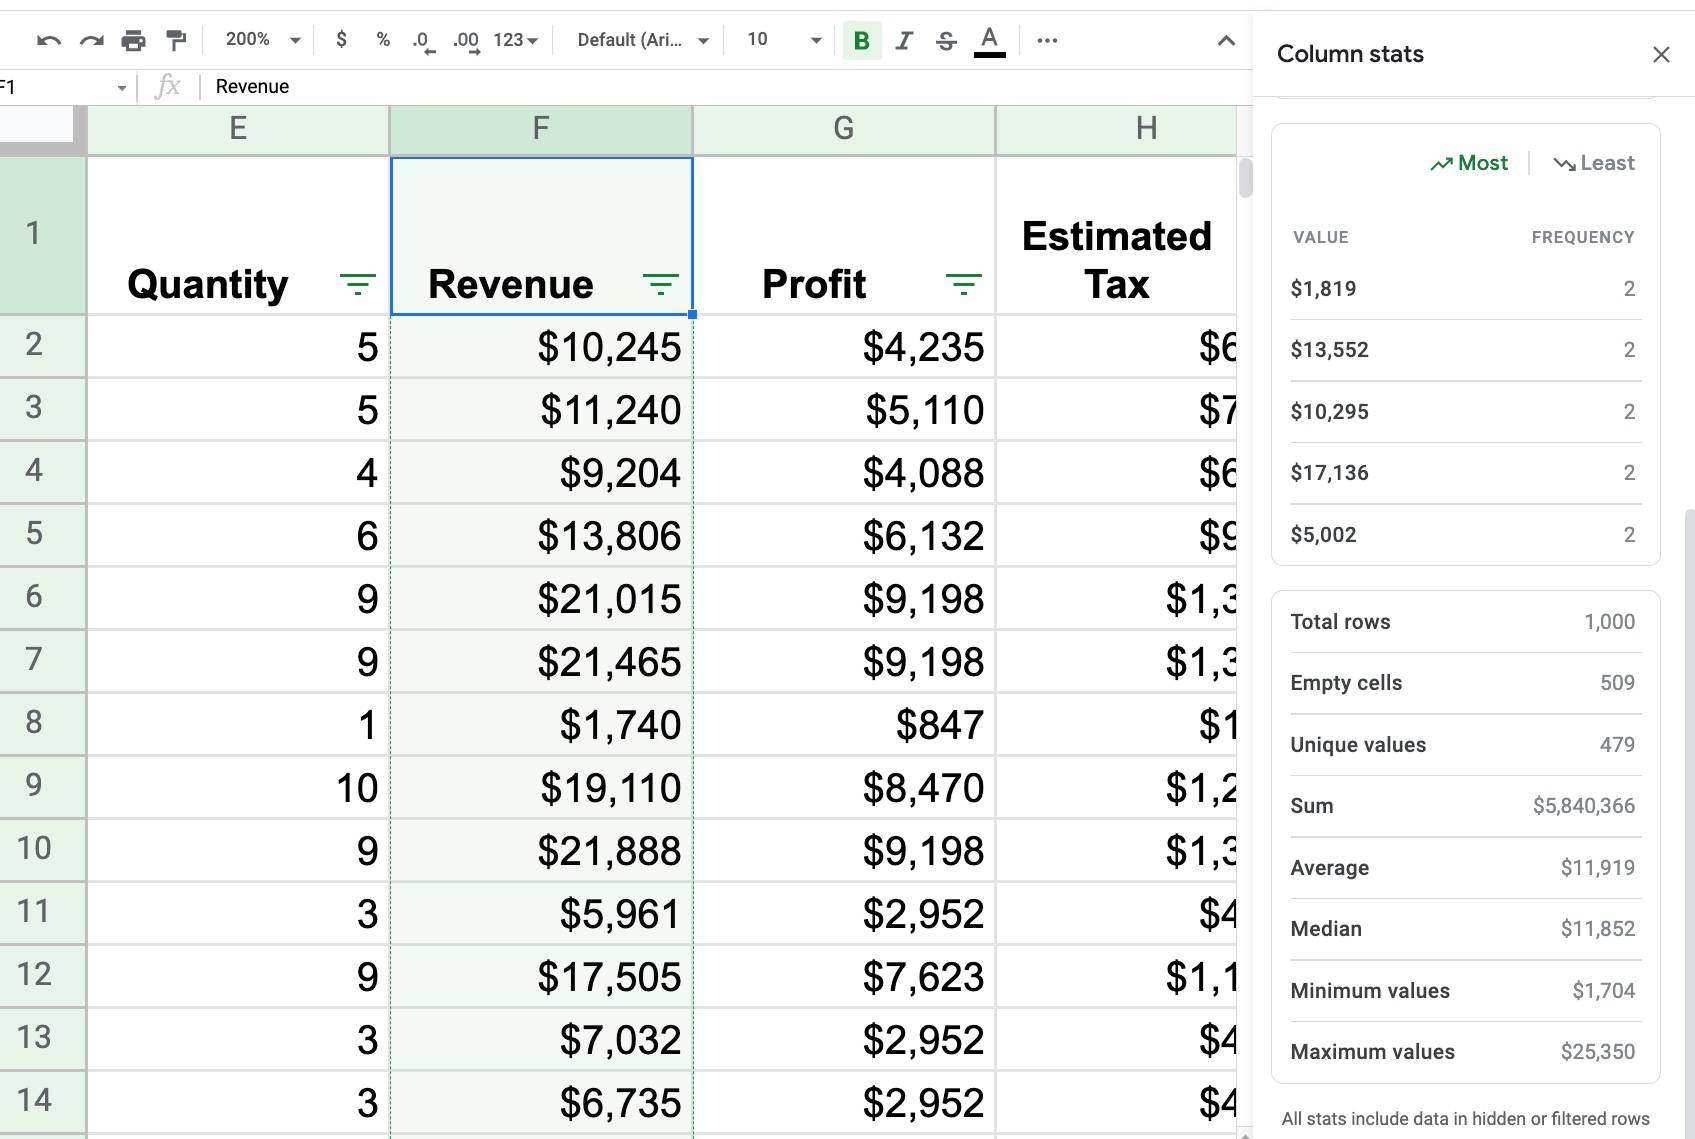Toggle italic formatting
This screenshot has height=1139, width=1695.
pos(903,40)
